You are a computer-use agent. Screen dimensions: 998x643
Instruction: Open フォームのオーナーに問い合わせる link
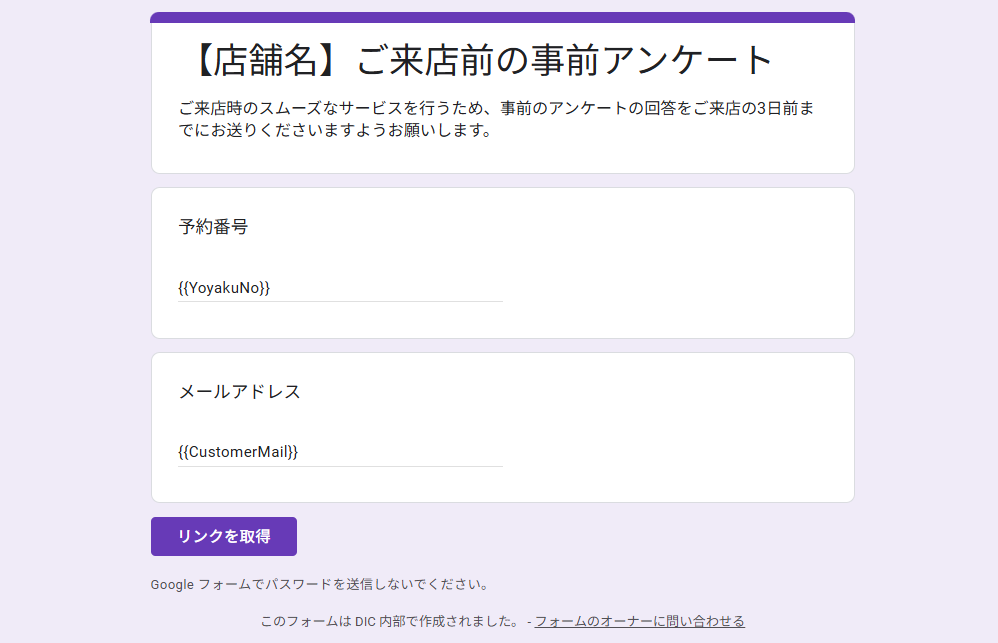pos(639,621)
